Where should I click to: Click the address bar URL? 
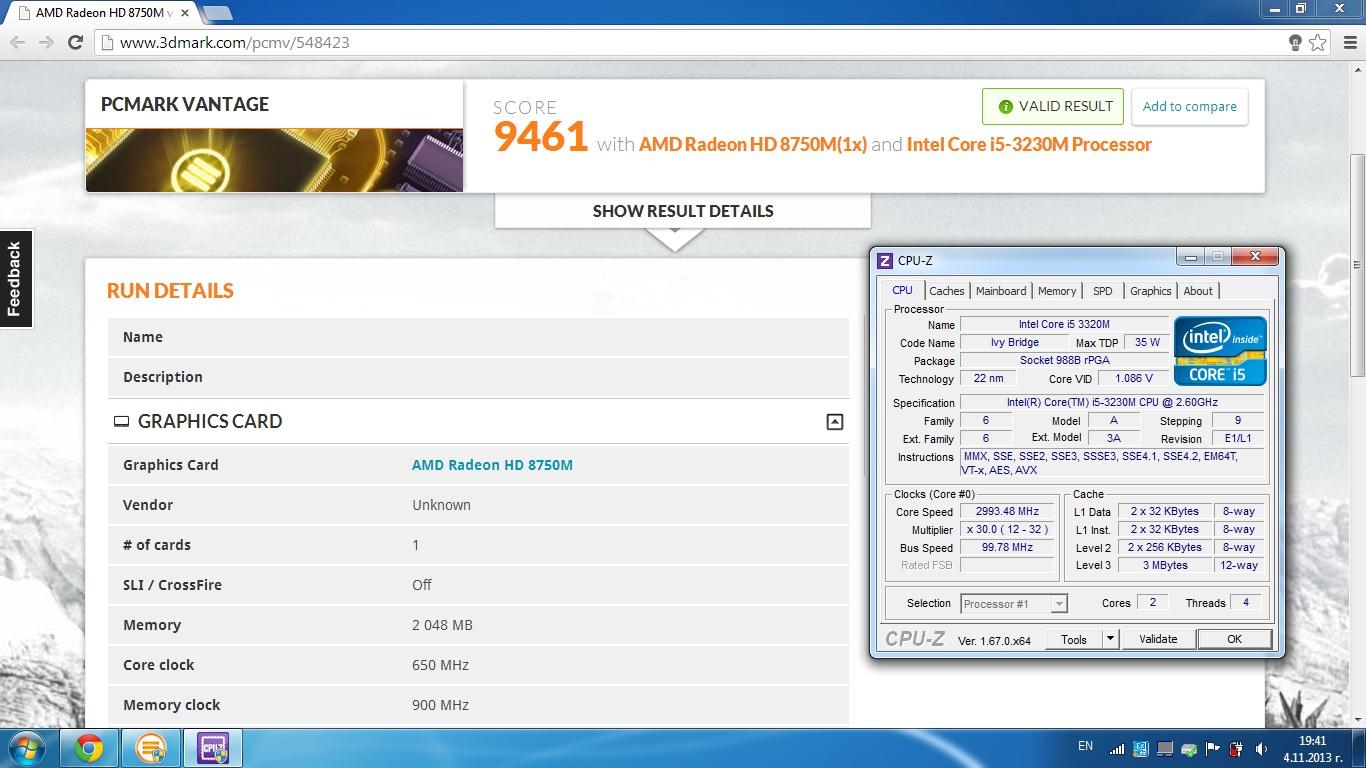234,42
